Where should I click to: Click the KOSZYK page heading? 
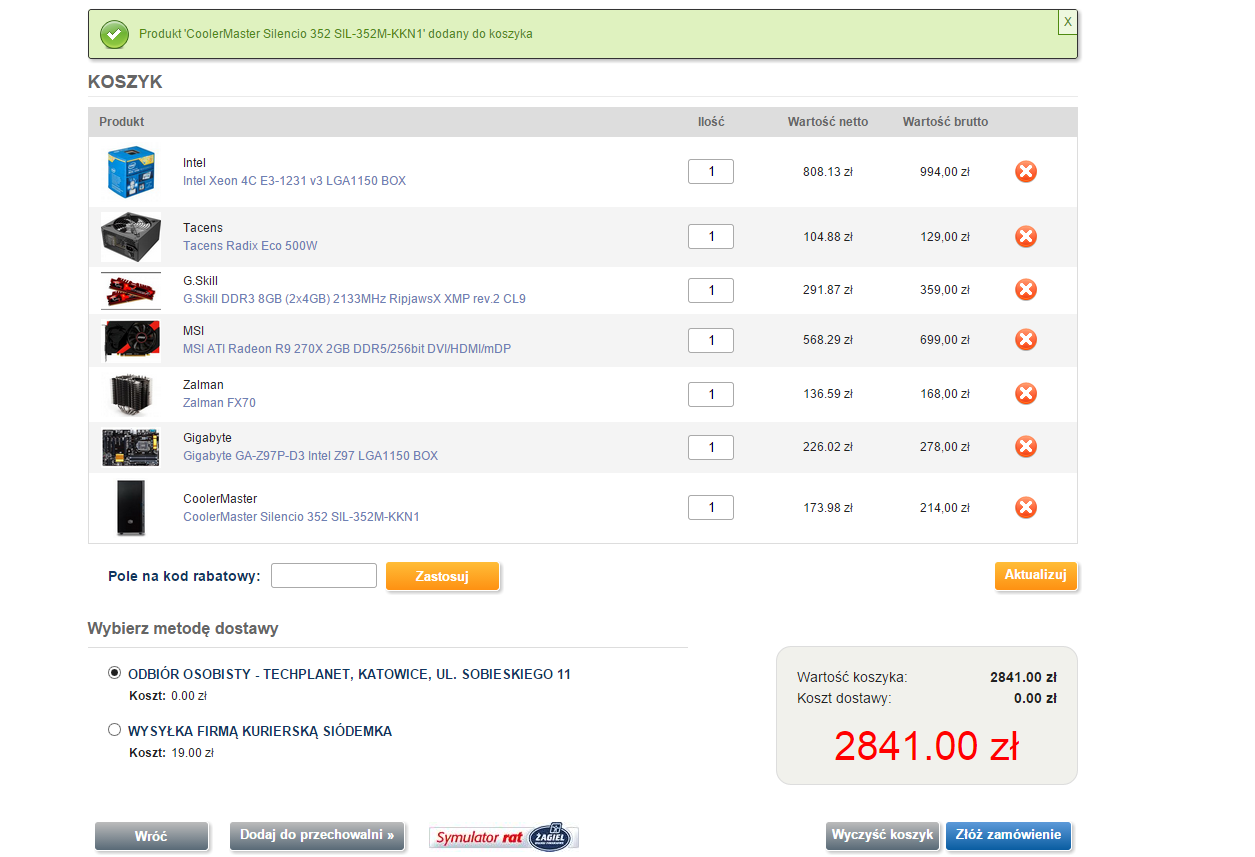pyautogui.click(x=125, y=82)
